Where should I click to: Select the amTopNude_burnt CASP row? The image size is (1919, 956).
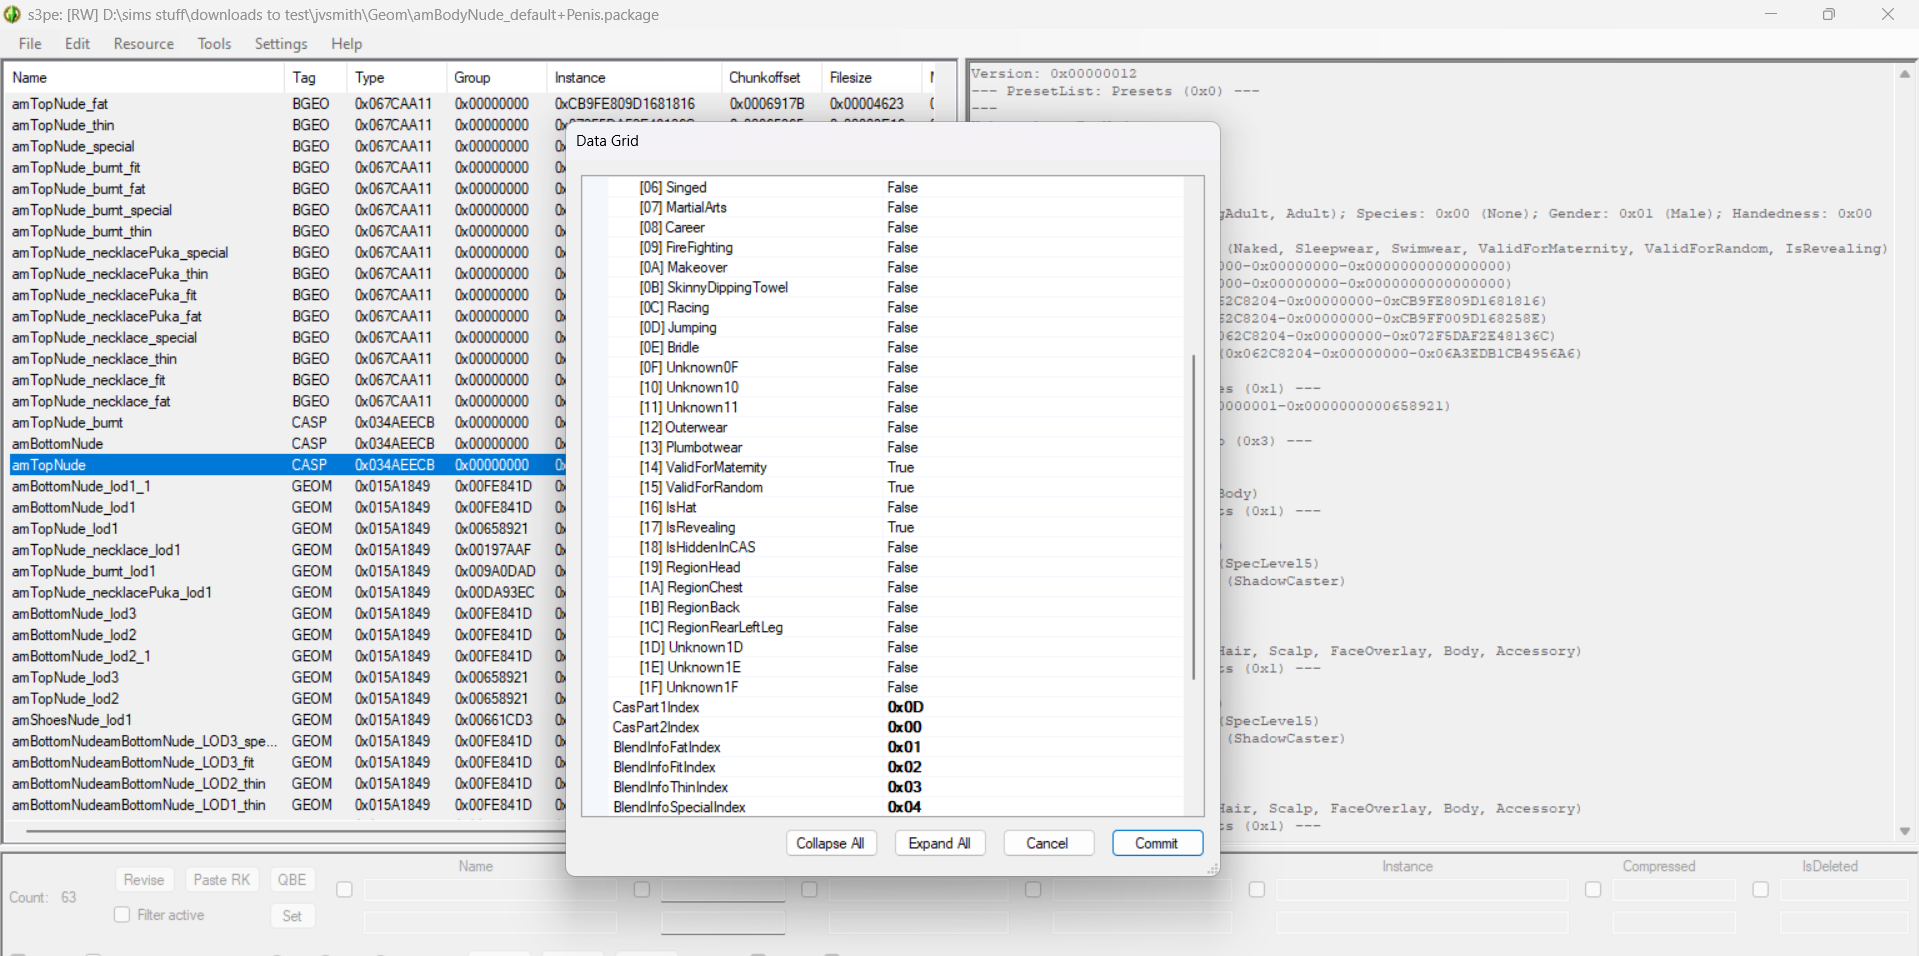pyautogui.click(x=287, y=423)
